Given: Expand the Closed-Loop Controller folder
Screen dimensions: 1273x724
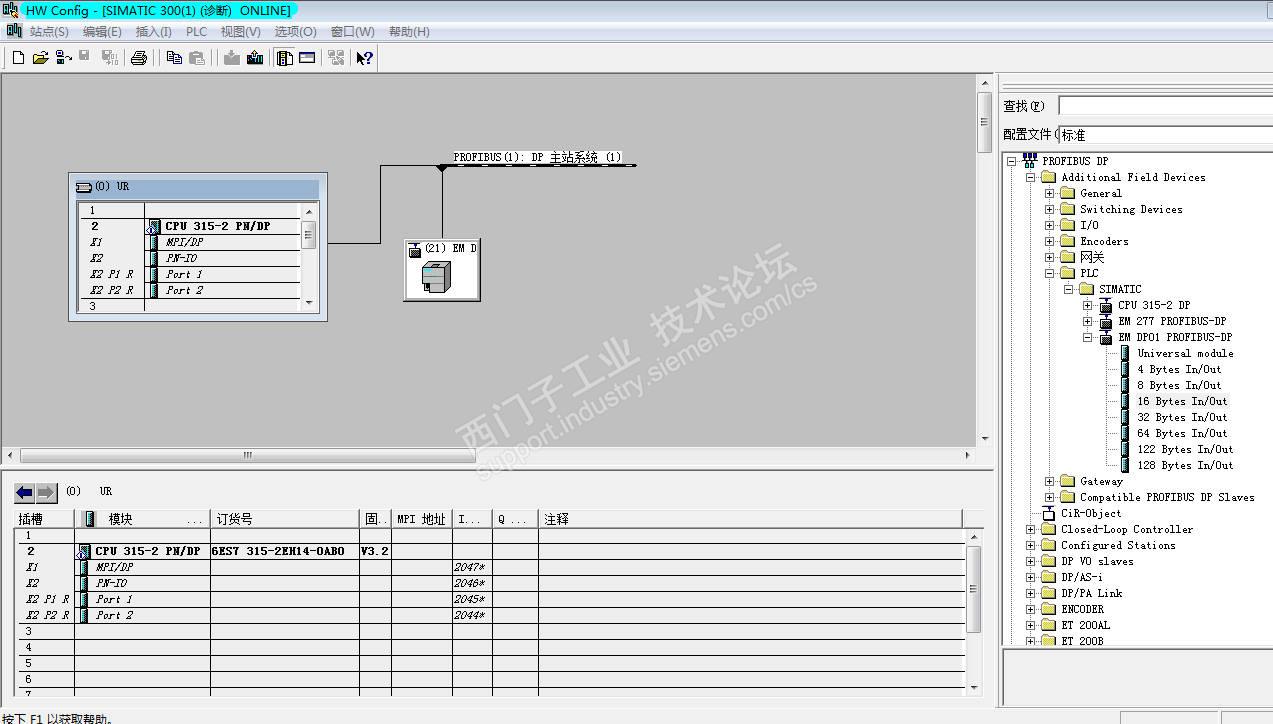Looking at the screenshot, I should (x=1031, y=529).
